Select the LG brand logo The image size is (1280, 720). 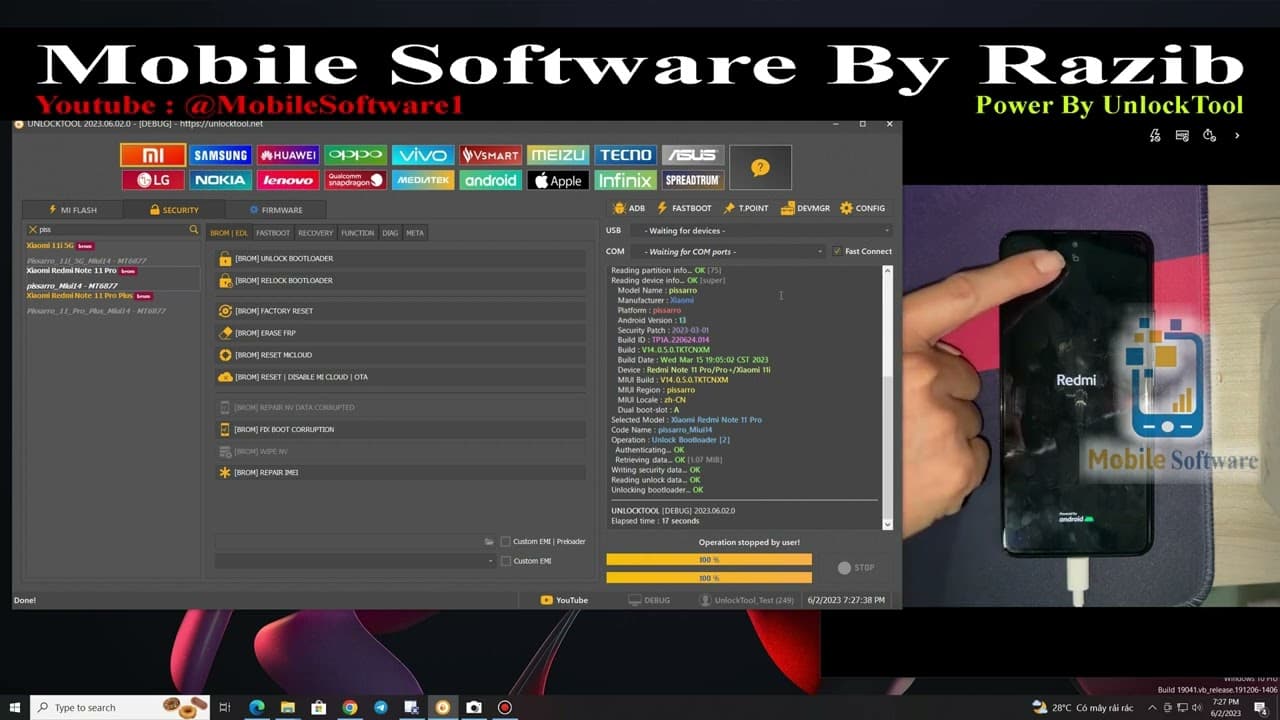(x=153, y=180)
